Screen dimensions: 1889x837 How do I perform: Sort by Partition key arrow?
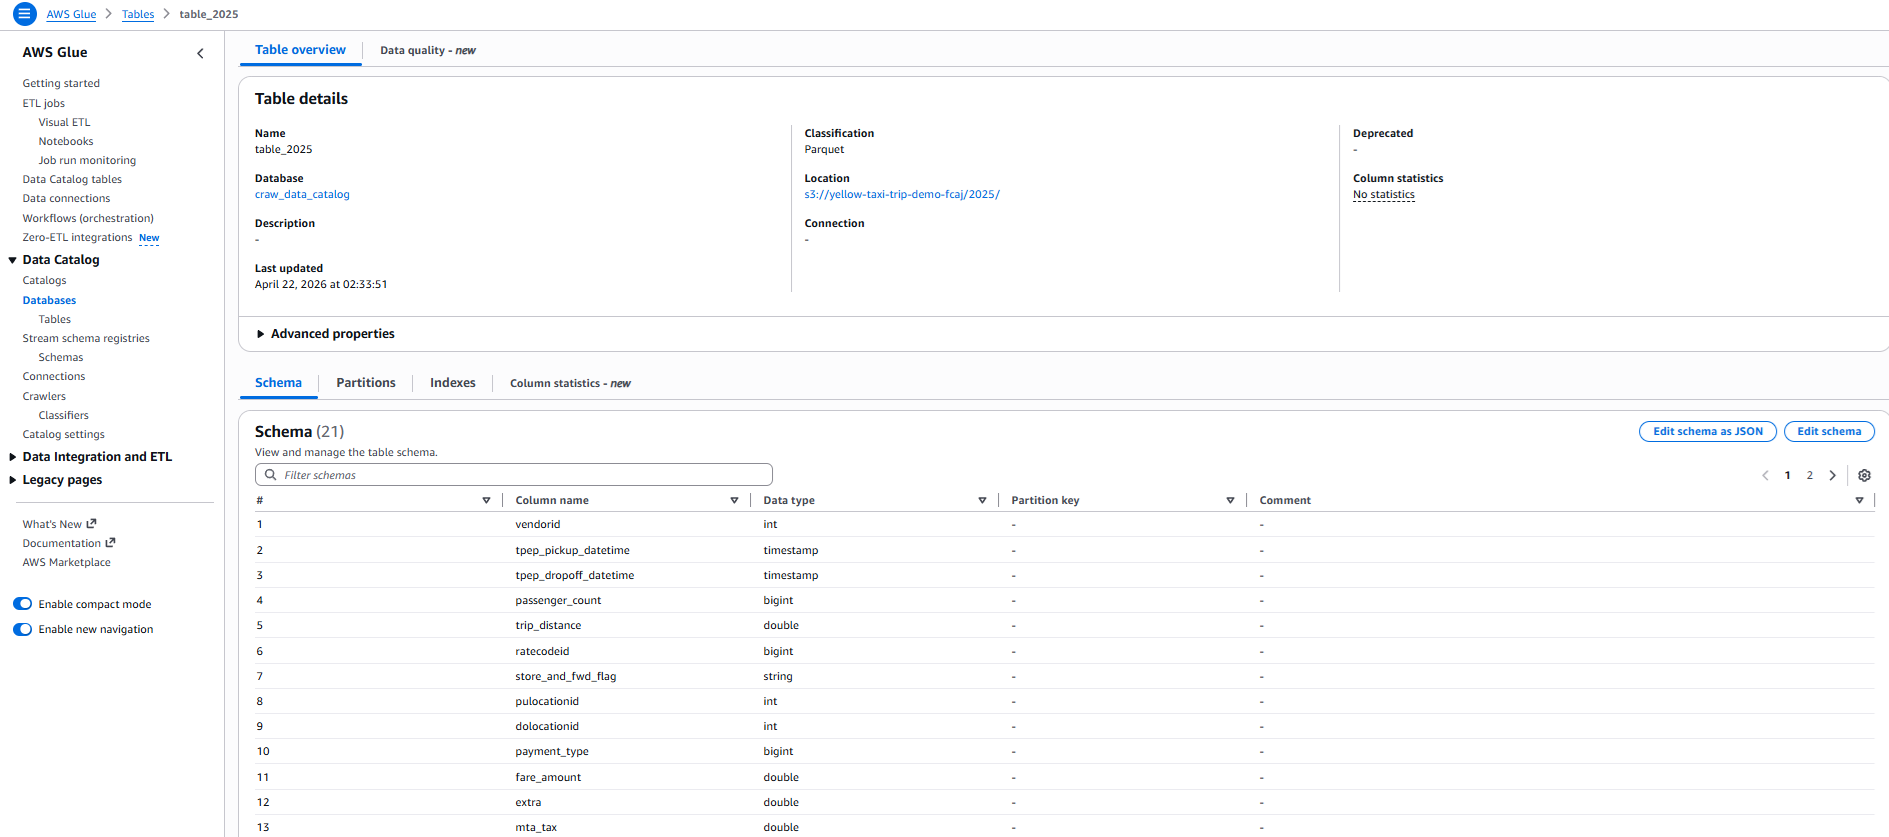(x=1230, y=500)
